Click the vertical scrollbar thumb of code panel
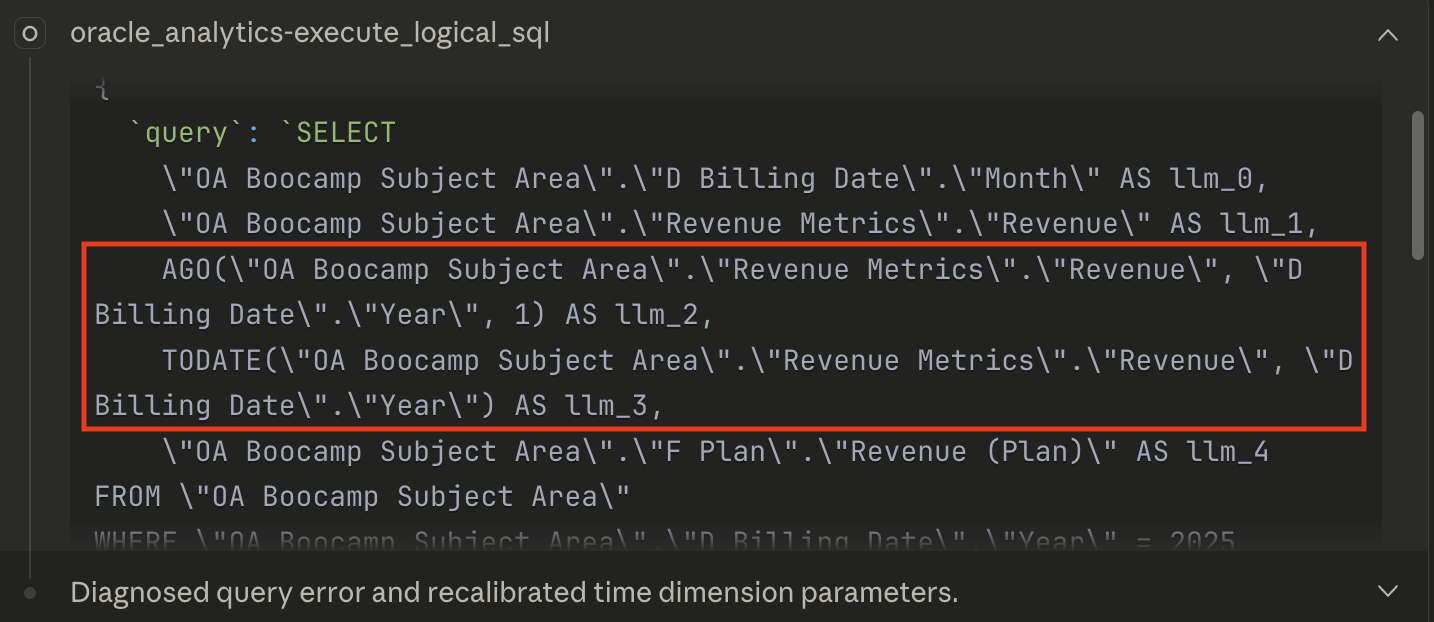This screenshot has width=1434, height=622. pos(1416,185)
